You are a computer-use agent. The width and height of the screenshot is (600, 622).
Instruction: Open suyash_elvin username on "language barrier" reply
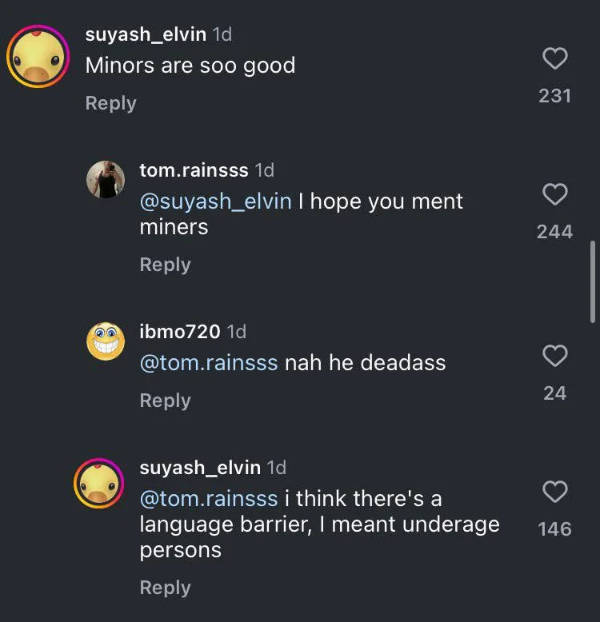point(200,467)
